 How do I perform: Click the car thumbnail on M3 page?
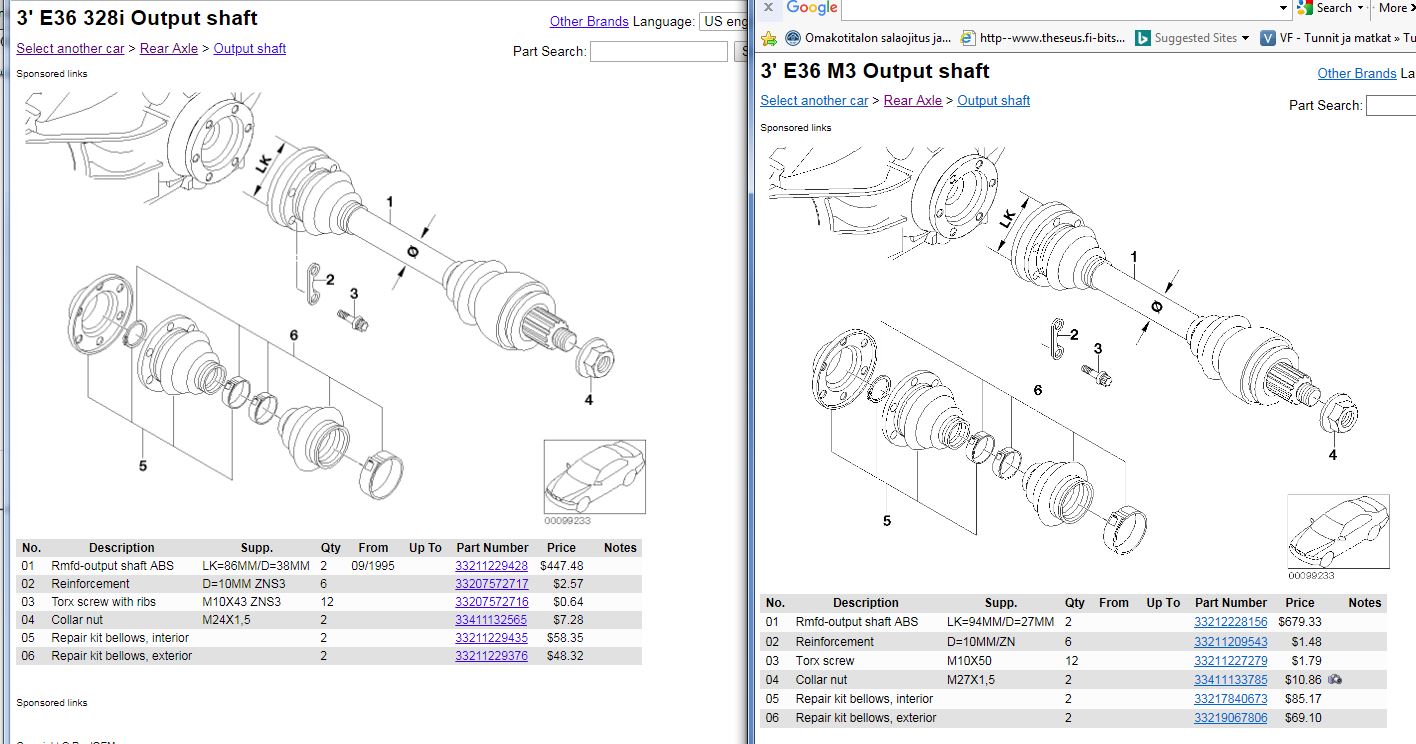pos(1337,531)
